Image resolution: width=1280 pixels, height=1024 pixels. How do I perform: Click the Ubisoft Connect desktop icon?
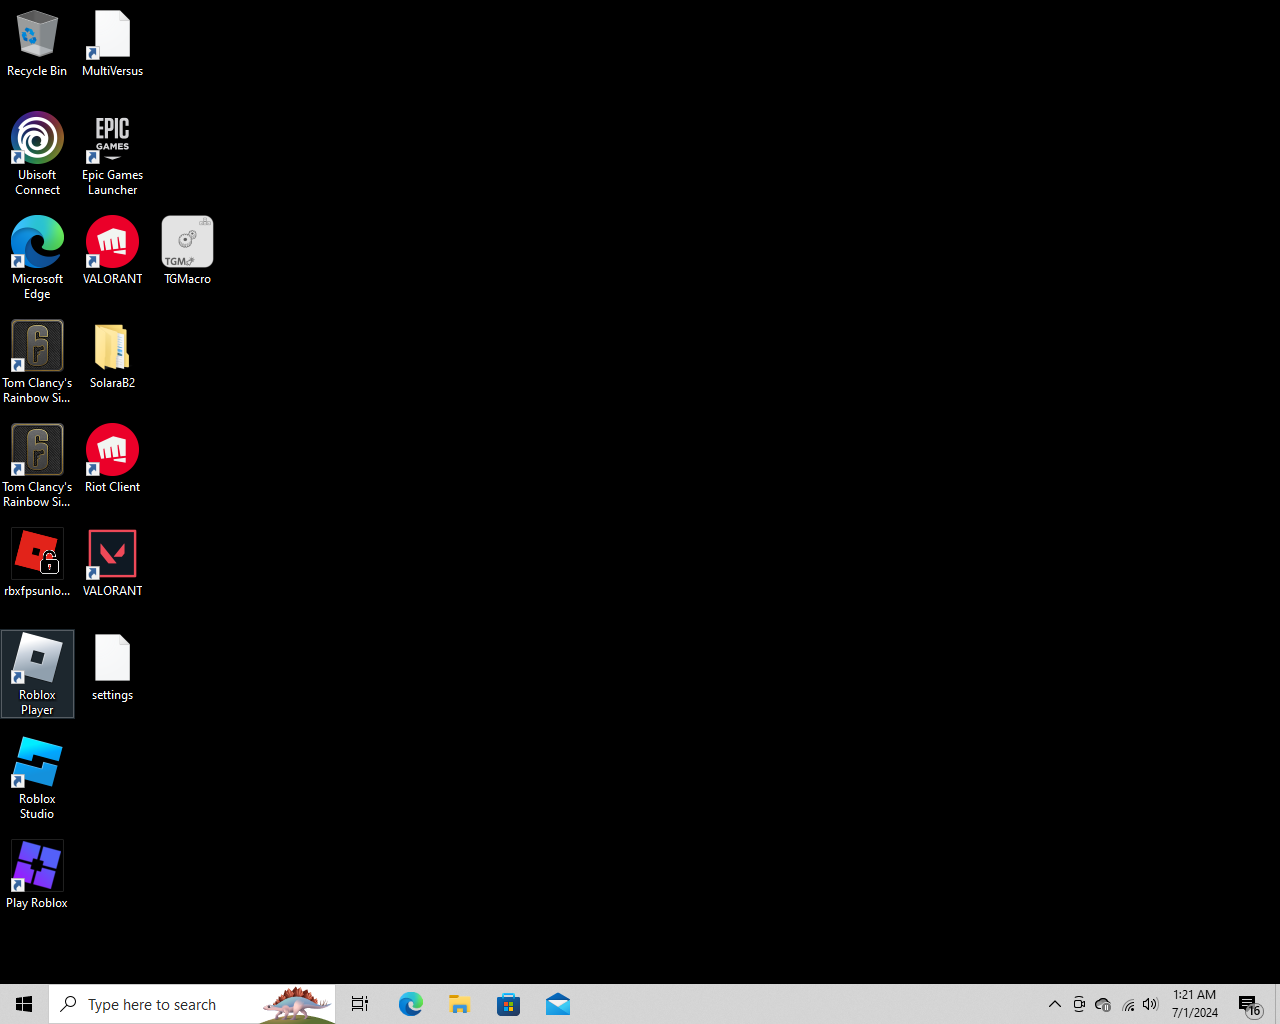37,154
